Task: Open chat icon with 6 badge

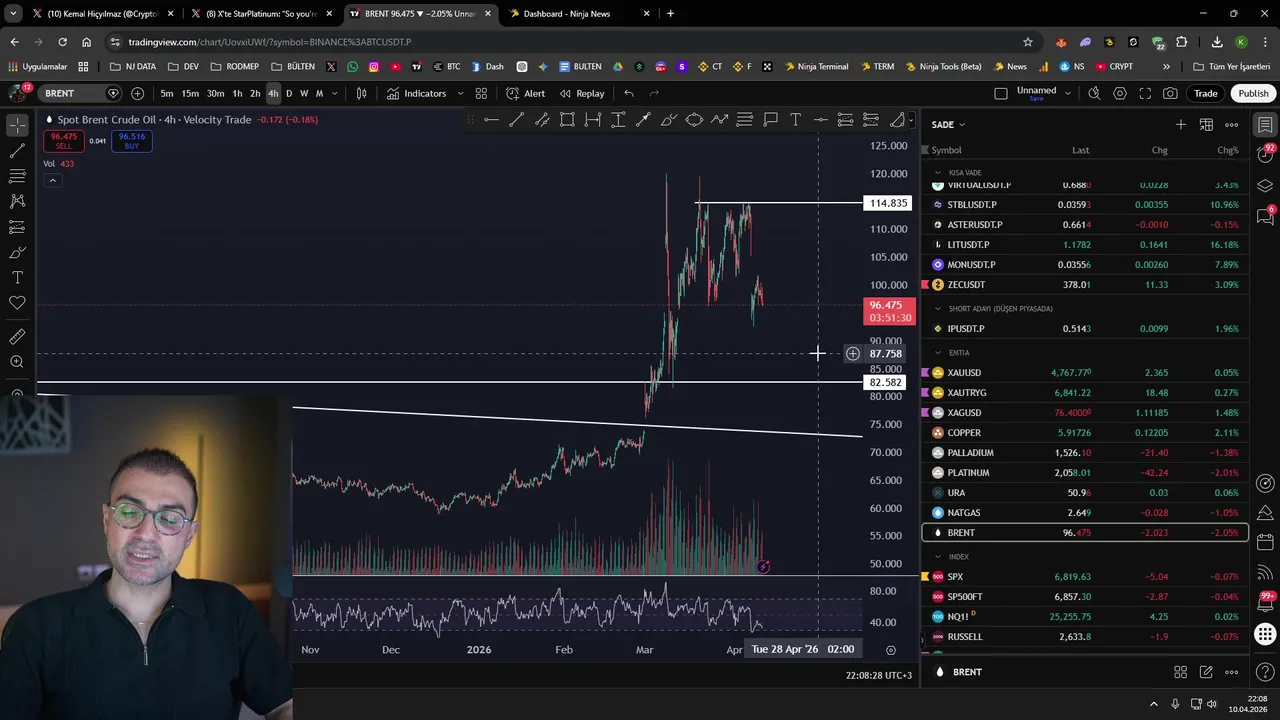Action: coord(1265,217)
